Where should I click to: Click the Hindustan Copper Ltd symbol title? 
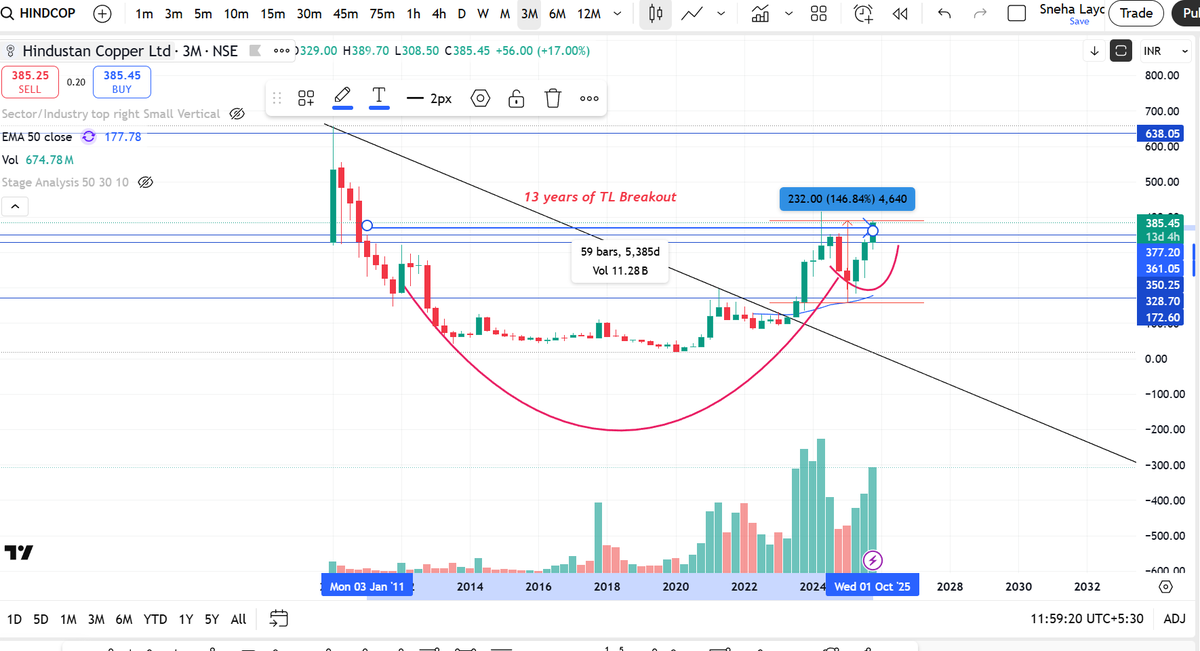95,50
